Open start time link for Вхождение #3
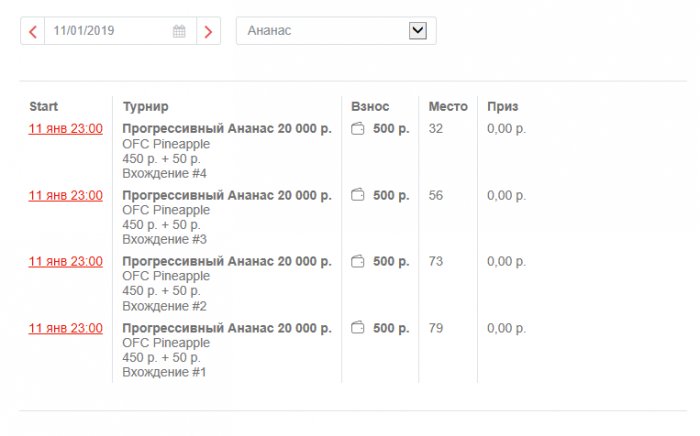The image size is (700, 436). pyautogui.click(x=66, y=196)
